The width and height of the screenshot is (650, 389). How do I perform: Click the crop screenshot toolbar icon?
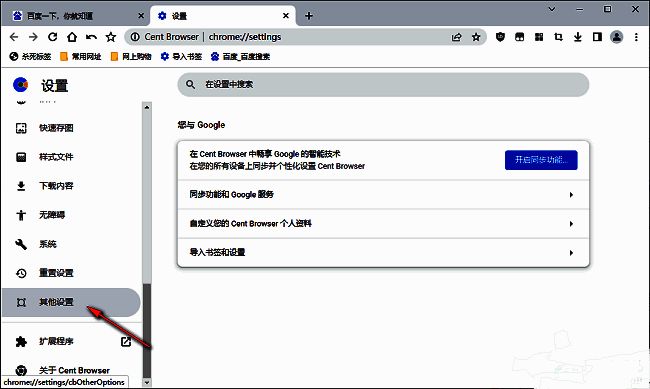(558, 37)
